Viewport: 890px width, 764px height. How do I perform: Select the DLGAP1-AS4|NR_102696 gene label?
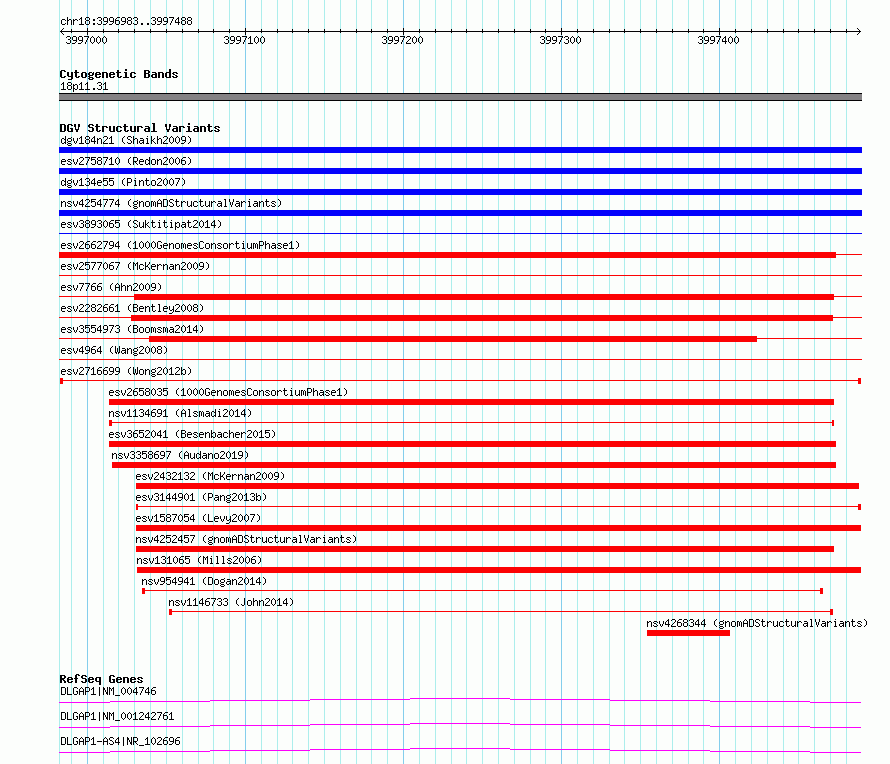(x=120, y=741)
